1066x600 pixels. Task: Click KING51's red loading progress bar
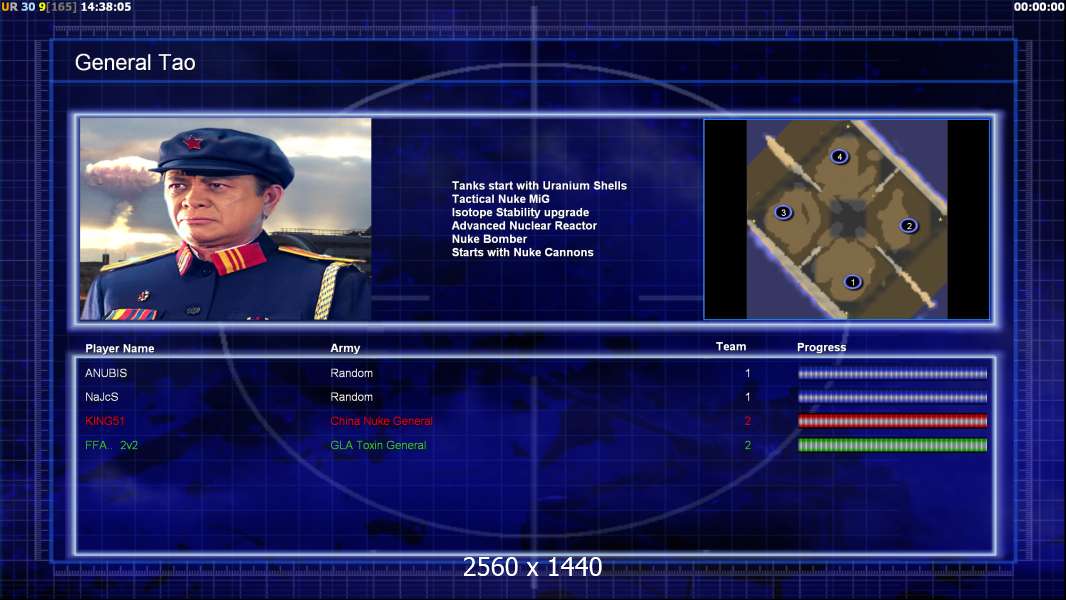pos(893,421)
